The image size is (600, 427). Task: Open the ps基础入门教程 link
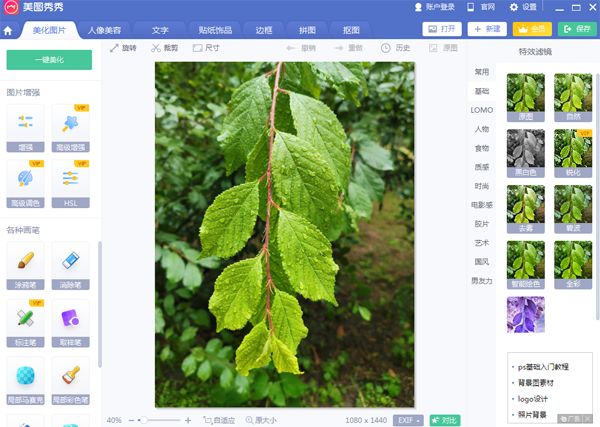(543, 367)
